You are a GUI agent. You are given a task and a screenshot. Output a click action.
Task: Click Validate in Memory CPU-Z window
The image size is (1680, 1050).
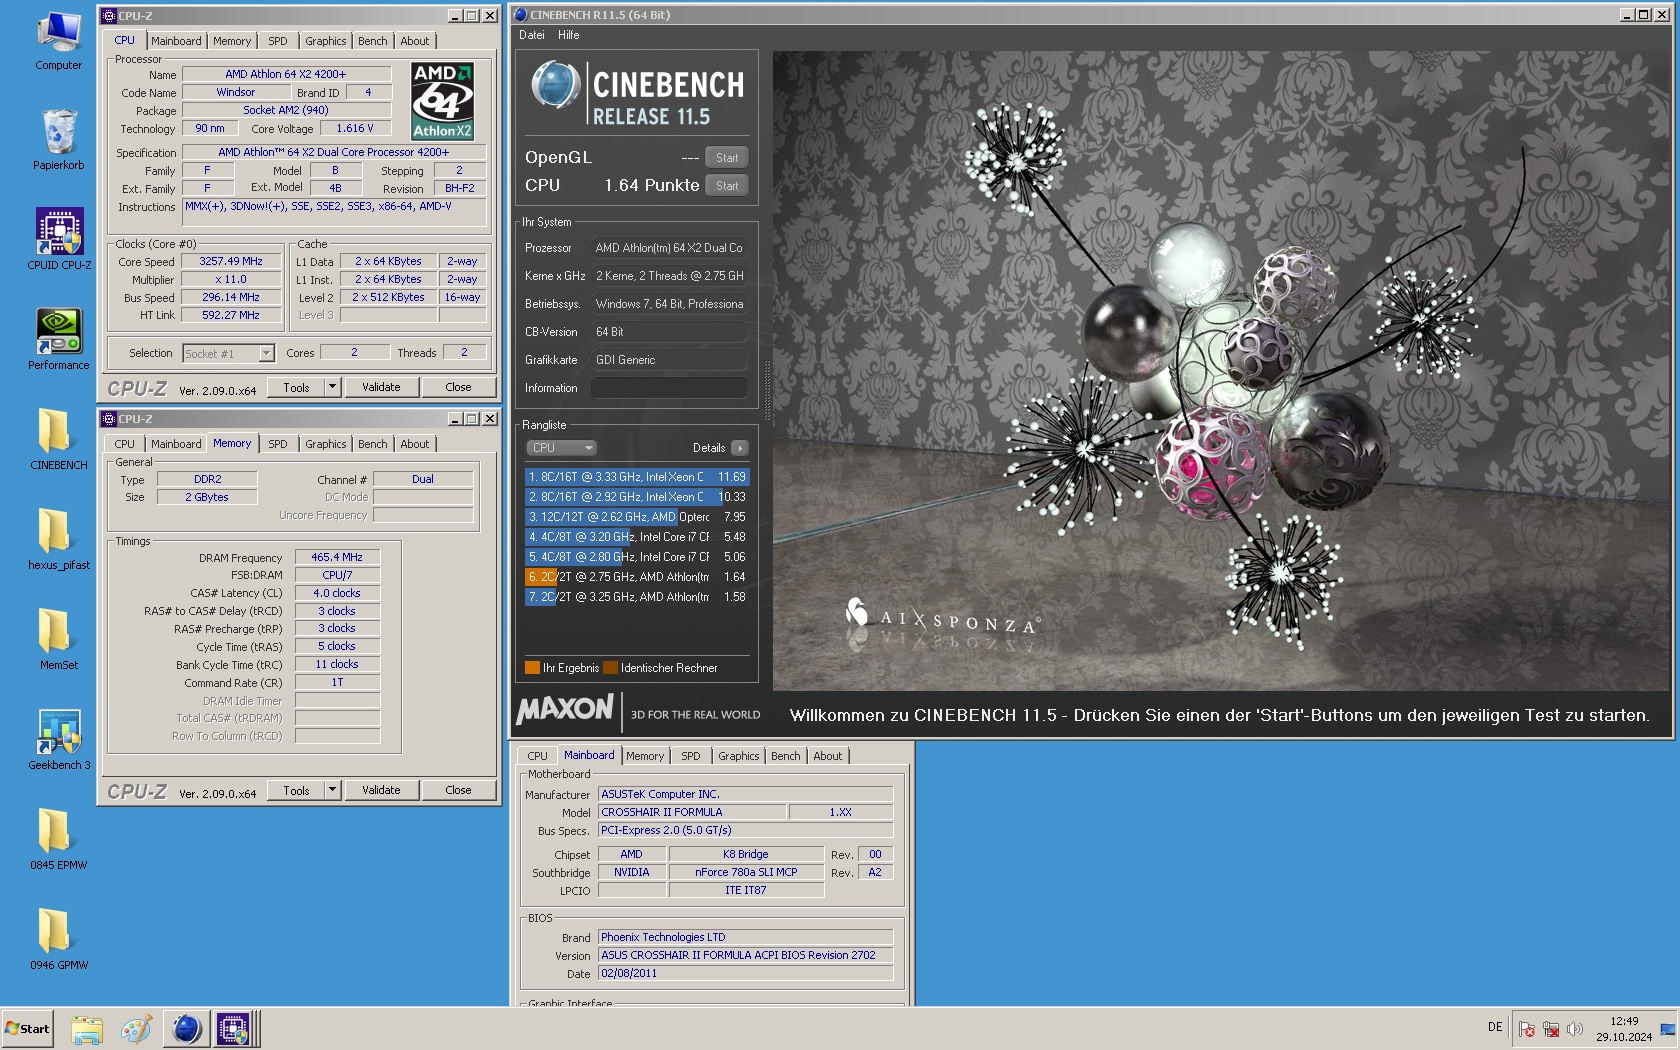[381, 790]
